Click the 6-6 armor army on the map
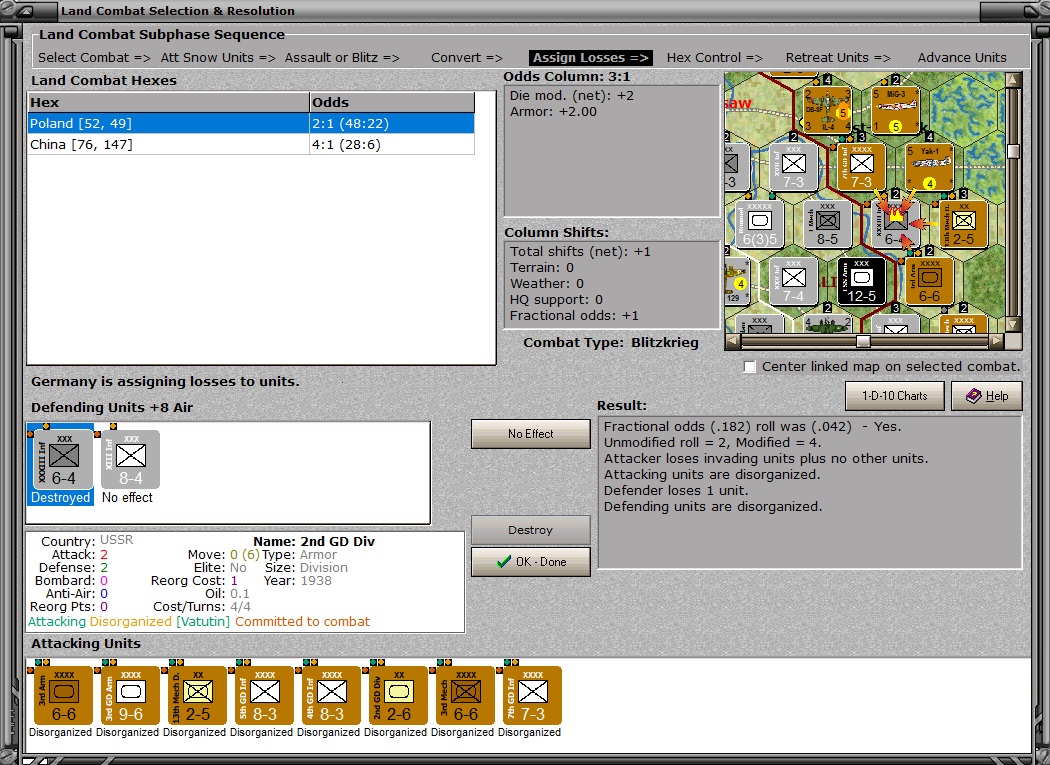The height and width of the screenshot is (765, 1050). [x=929, y=281]
